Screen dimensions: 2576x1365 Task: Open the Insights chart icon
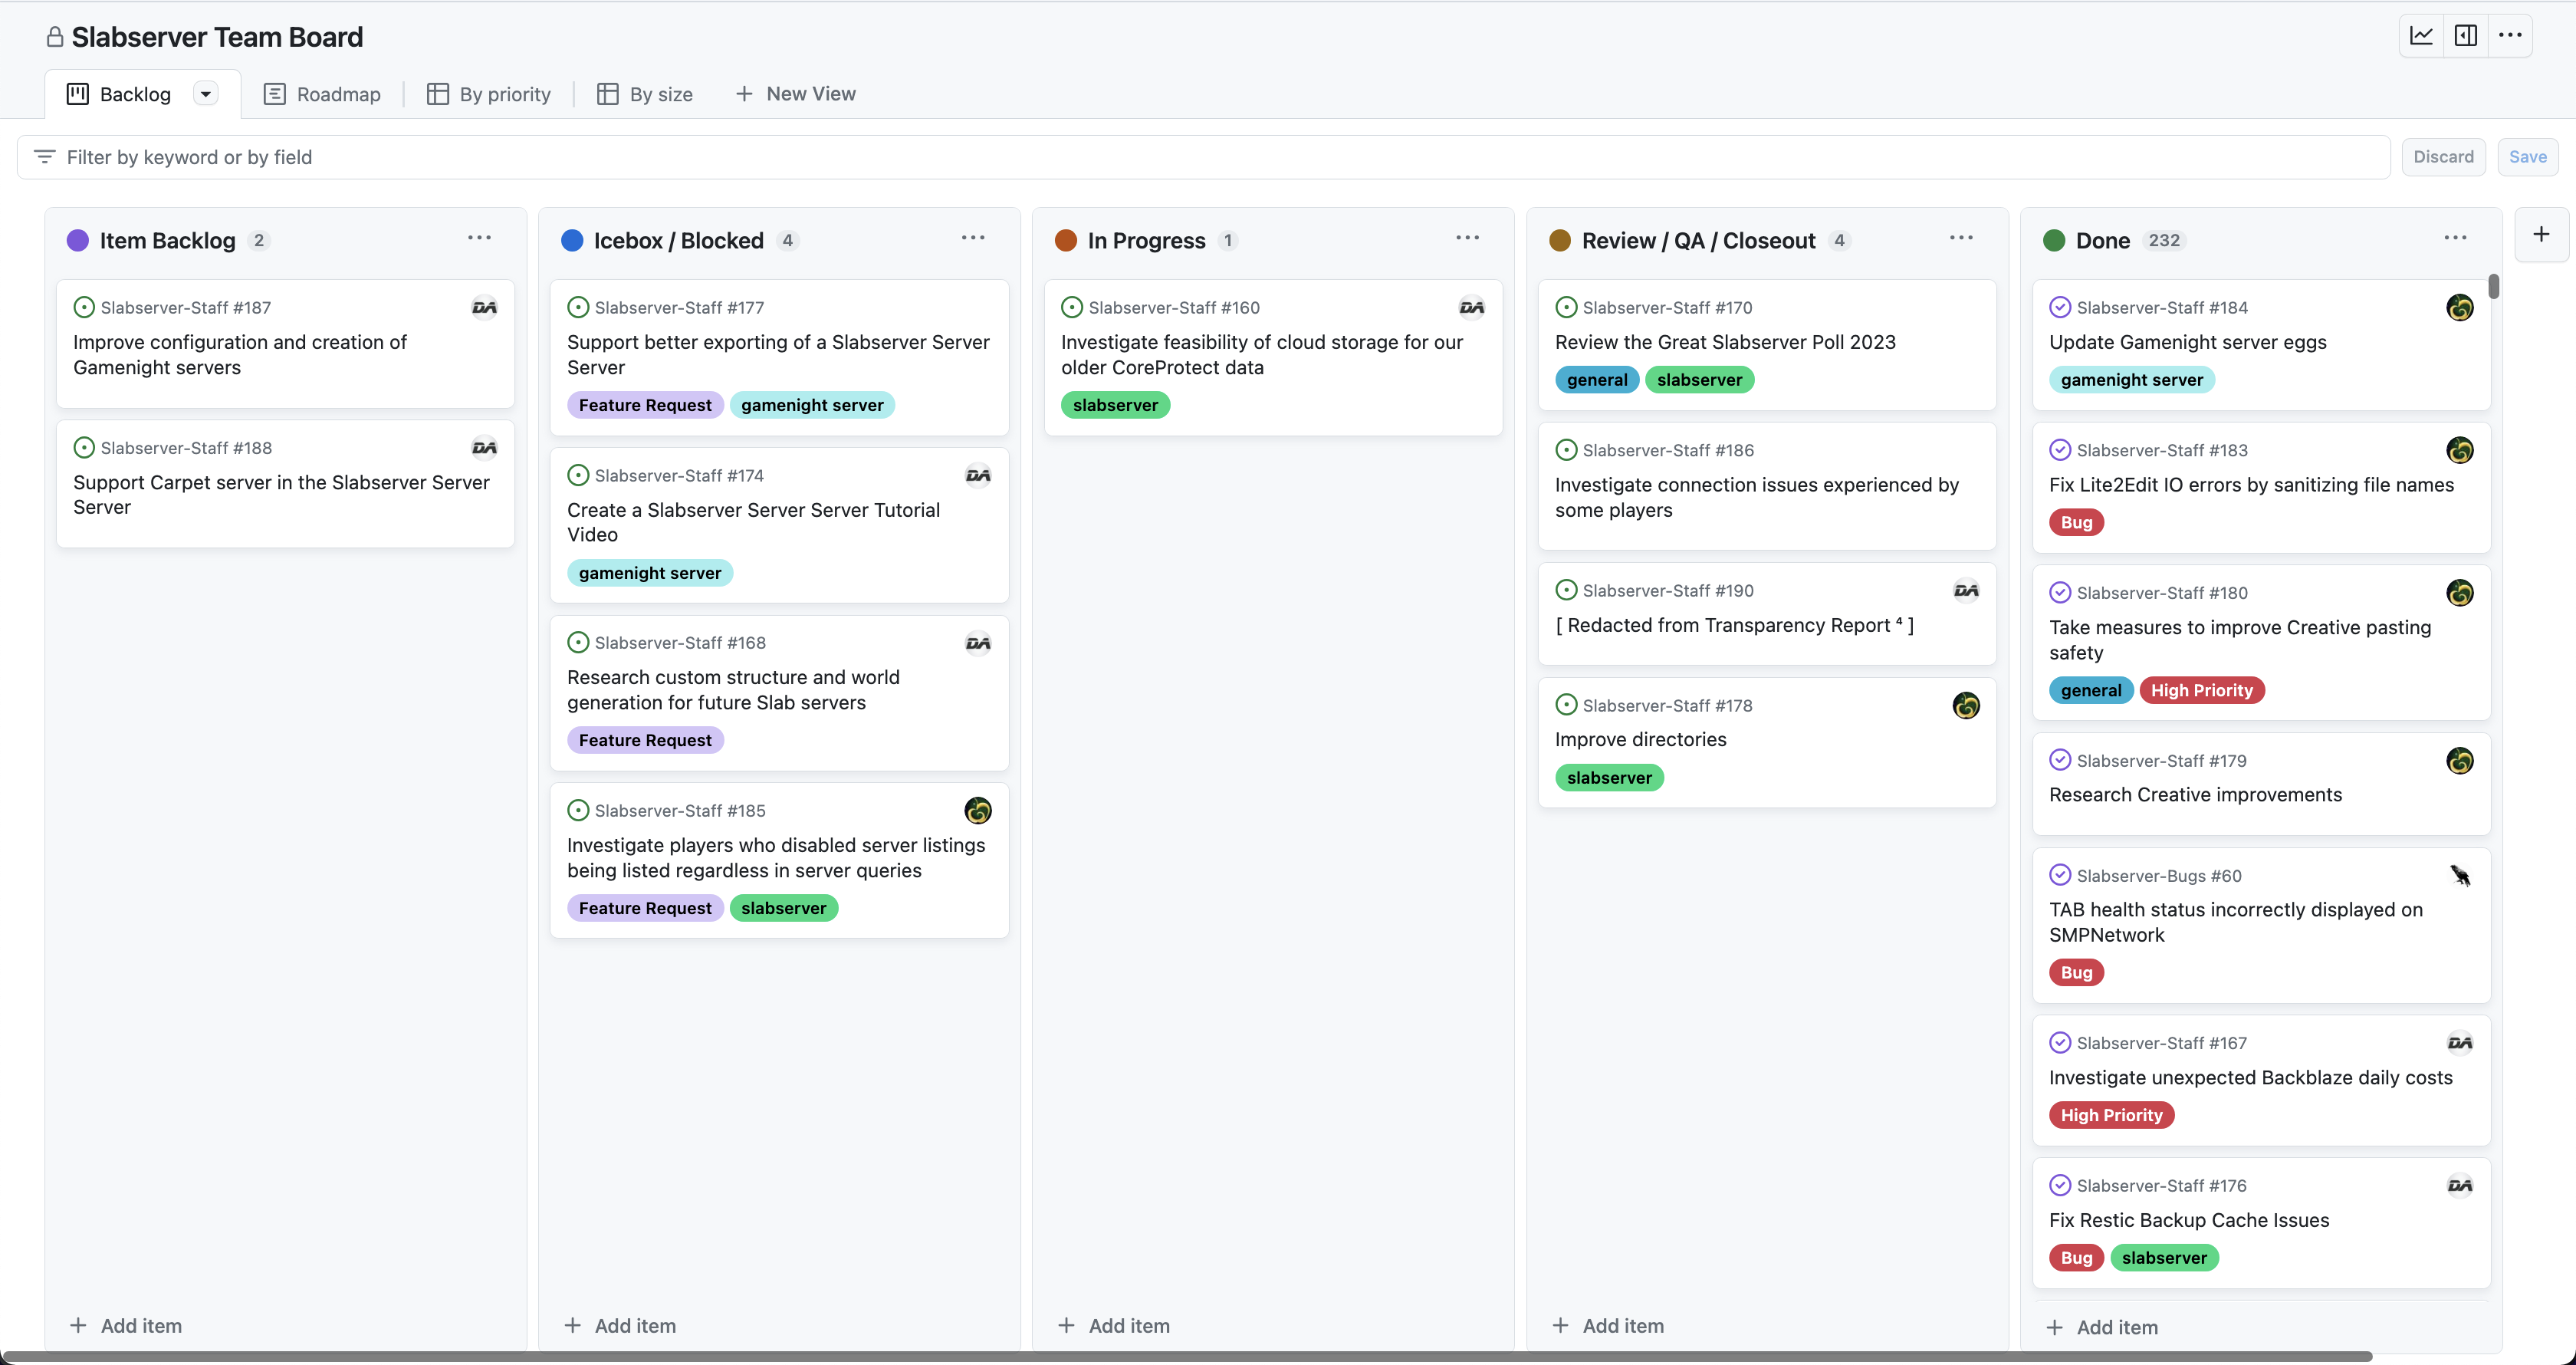(x=2421, y=36)
